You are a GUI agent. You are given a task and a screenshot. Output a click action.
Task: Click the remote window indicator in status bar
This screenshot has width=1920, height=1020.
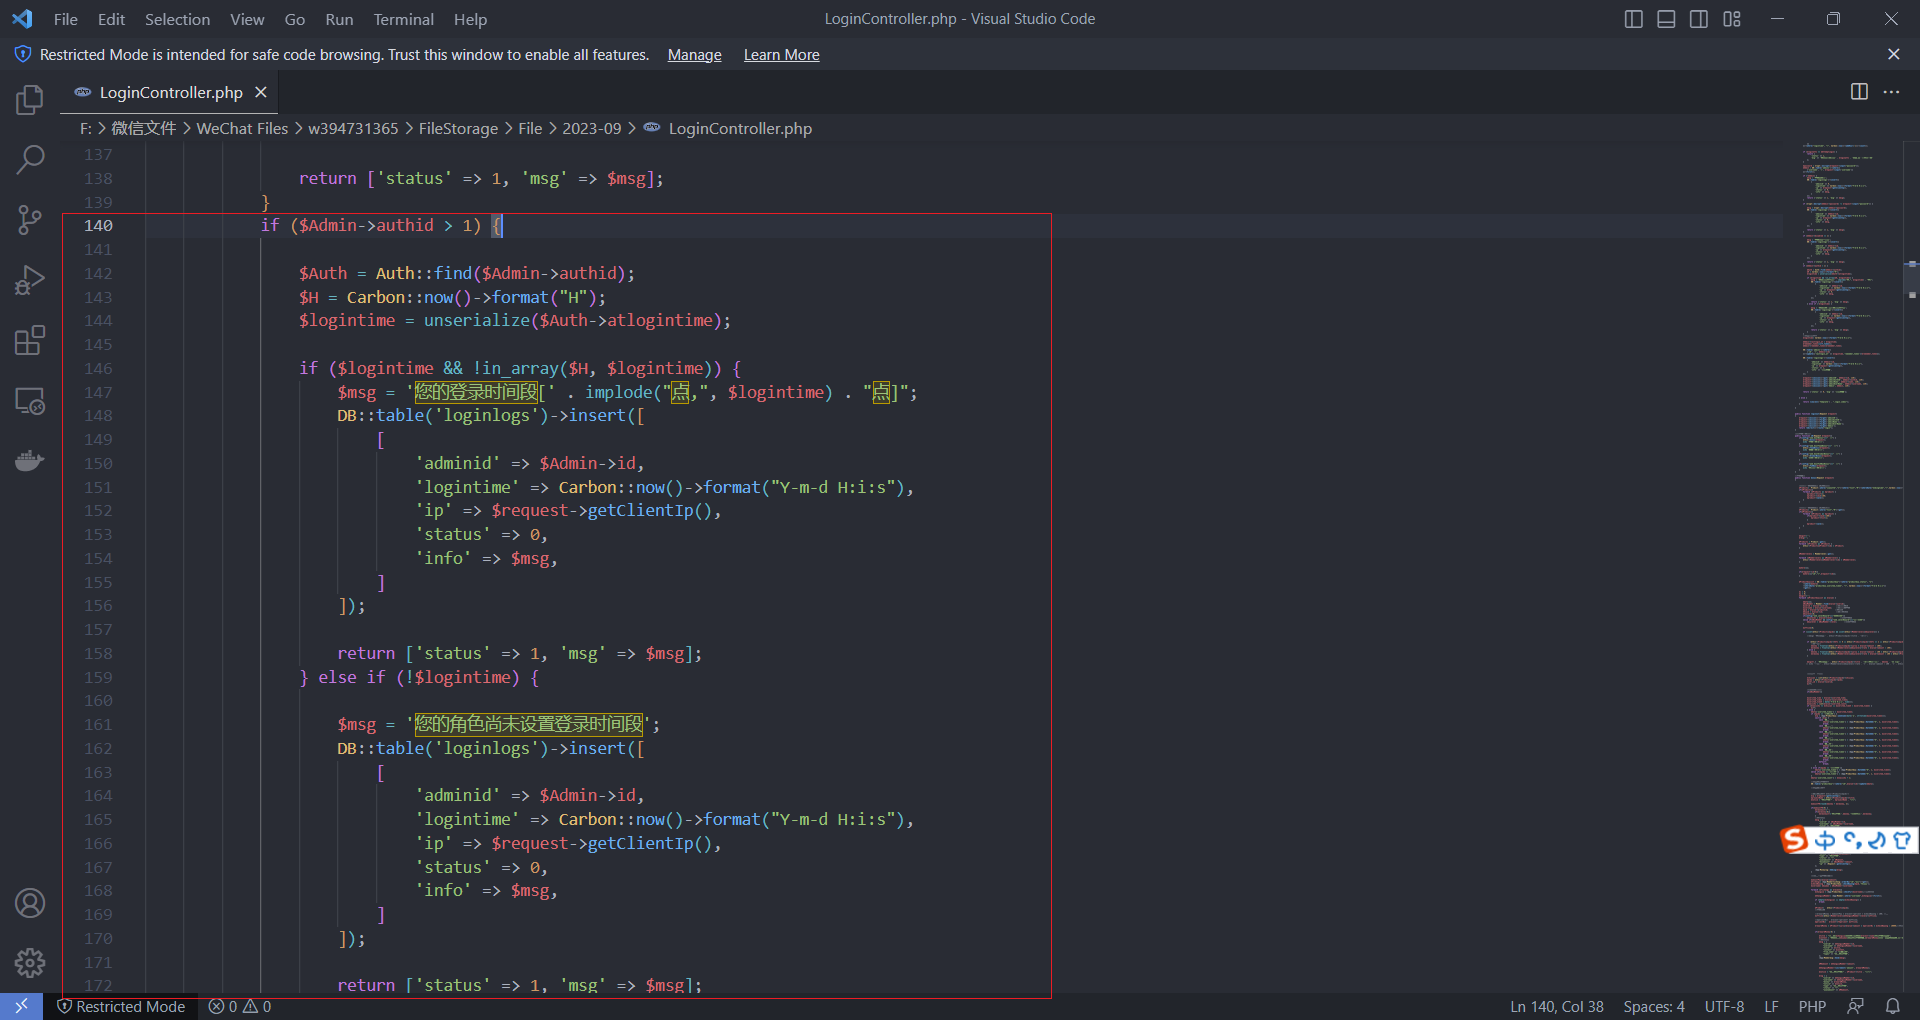pos(21,1006)
